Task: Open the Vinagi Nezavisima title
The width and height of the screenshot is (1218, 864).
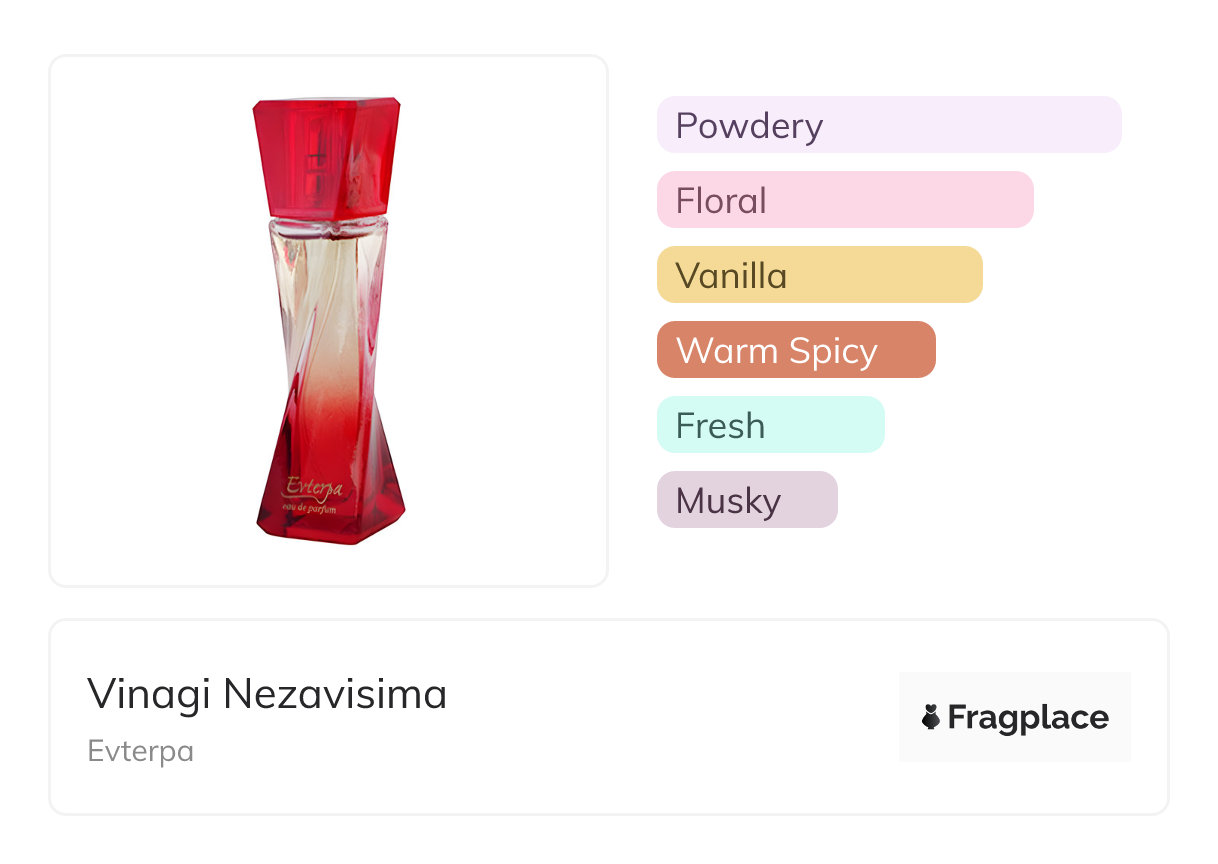Action: [267, 694]
